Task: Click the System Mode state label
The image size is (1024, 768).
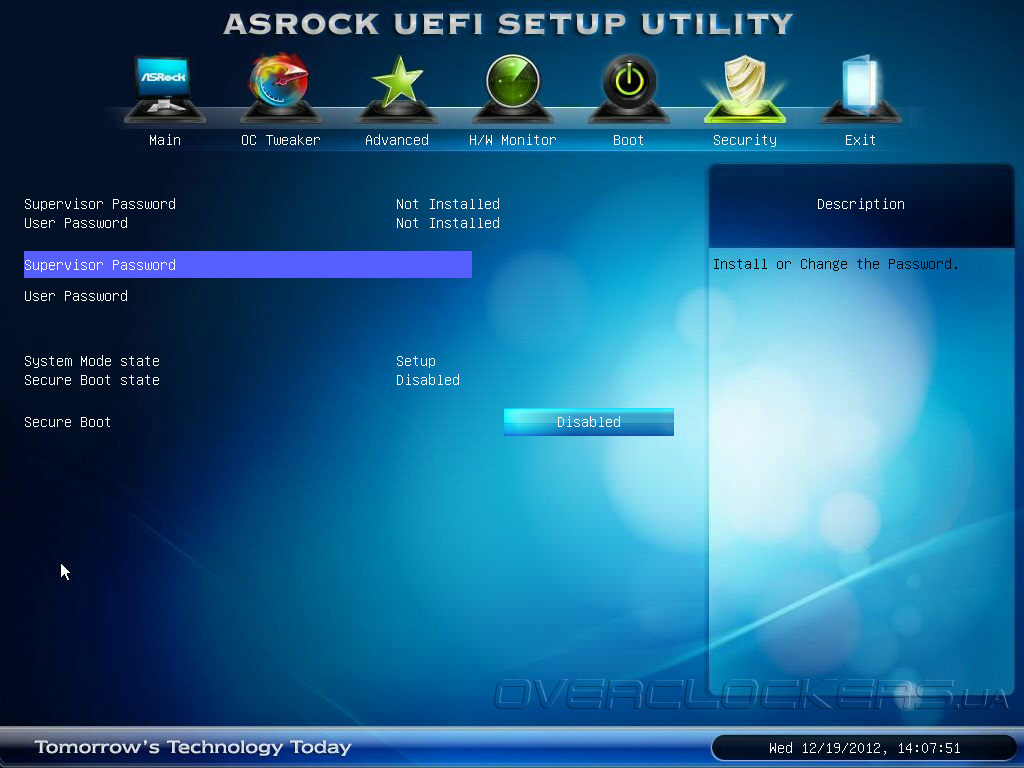Action: point(92,361)
